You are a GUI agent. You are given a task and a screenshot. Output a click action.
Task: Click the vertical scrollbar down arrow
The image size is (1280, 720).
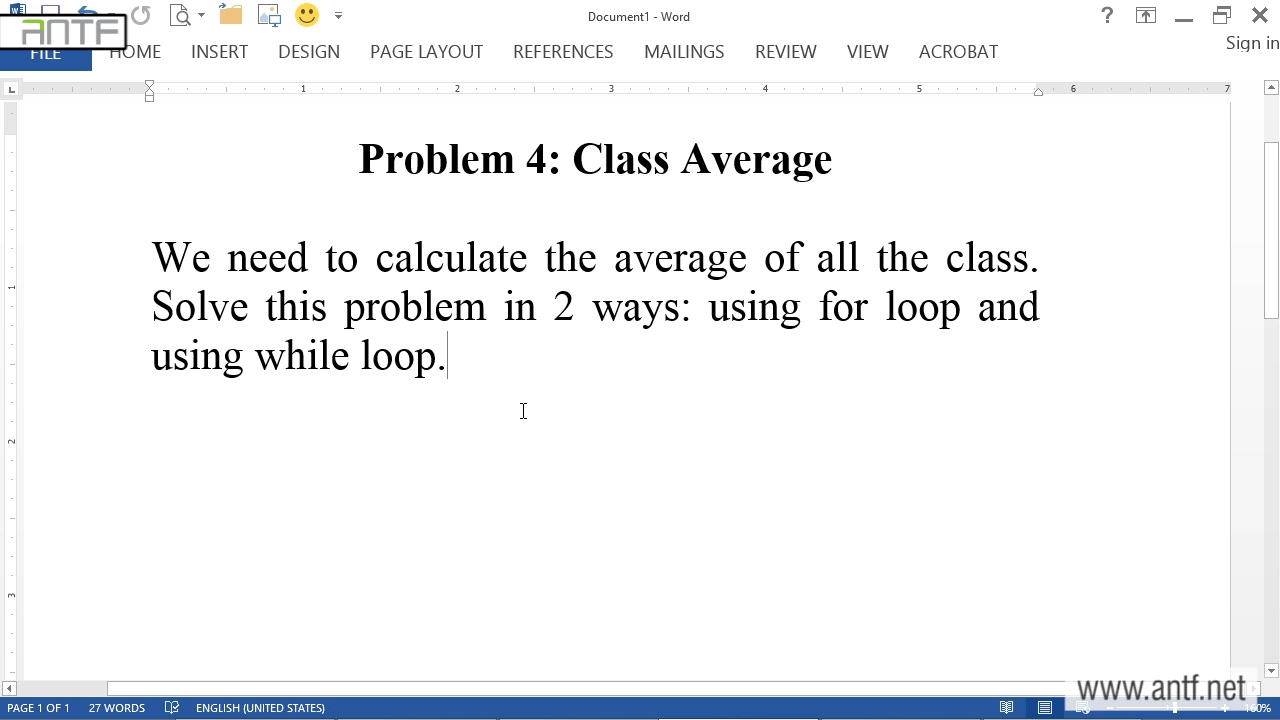(1271, 671)
